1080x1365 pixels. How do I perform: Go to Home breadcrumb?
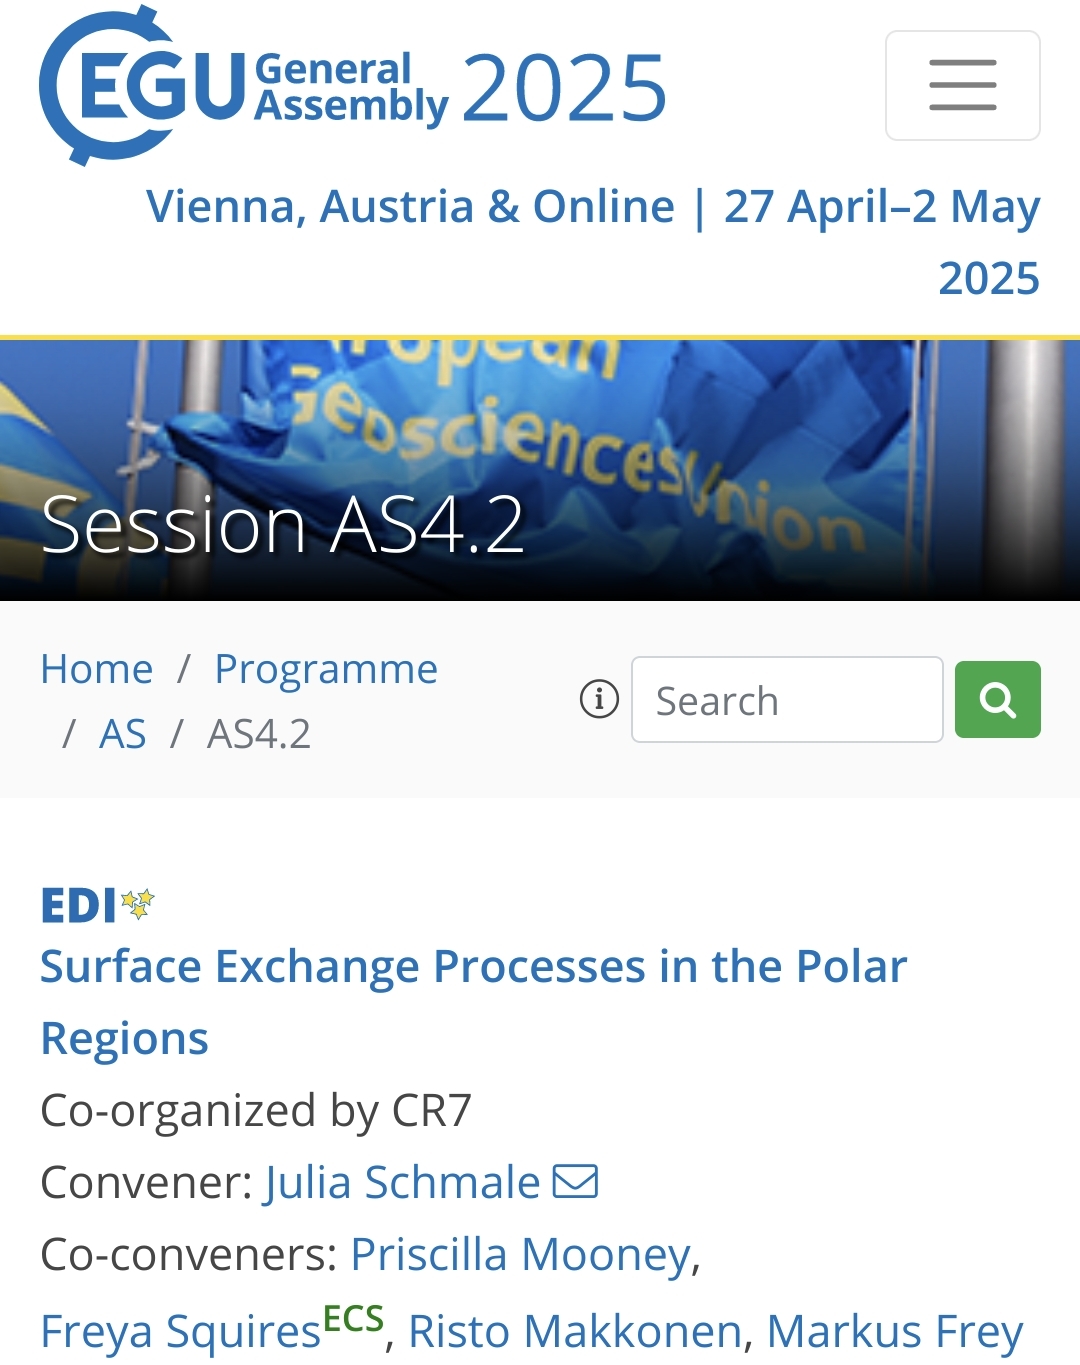(97, 669)
